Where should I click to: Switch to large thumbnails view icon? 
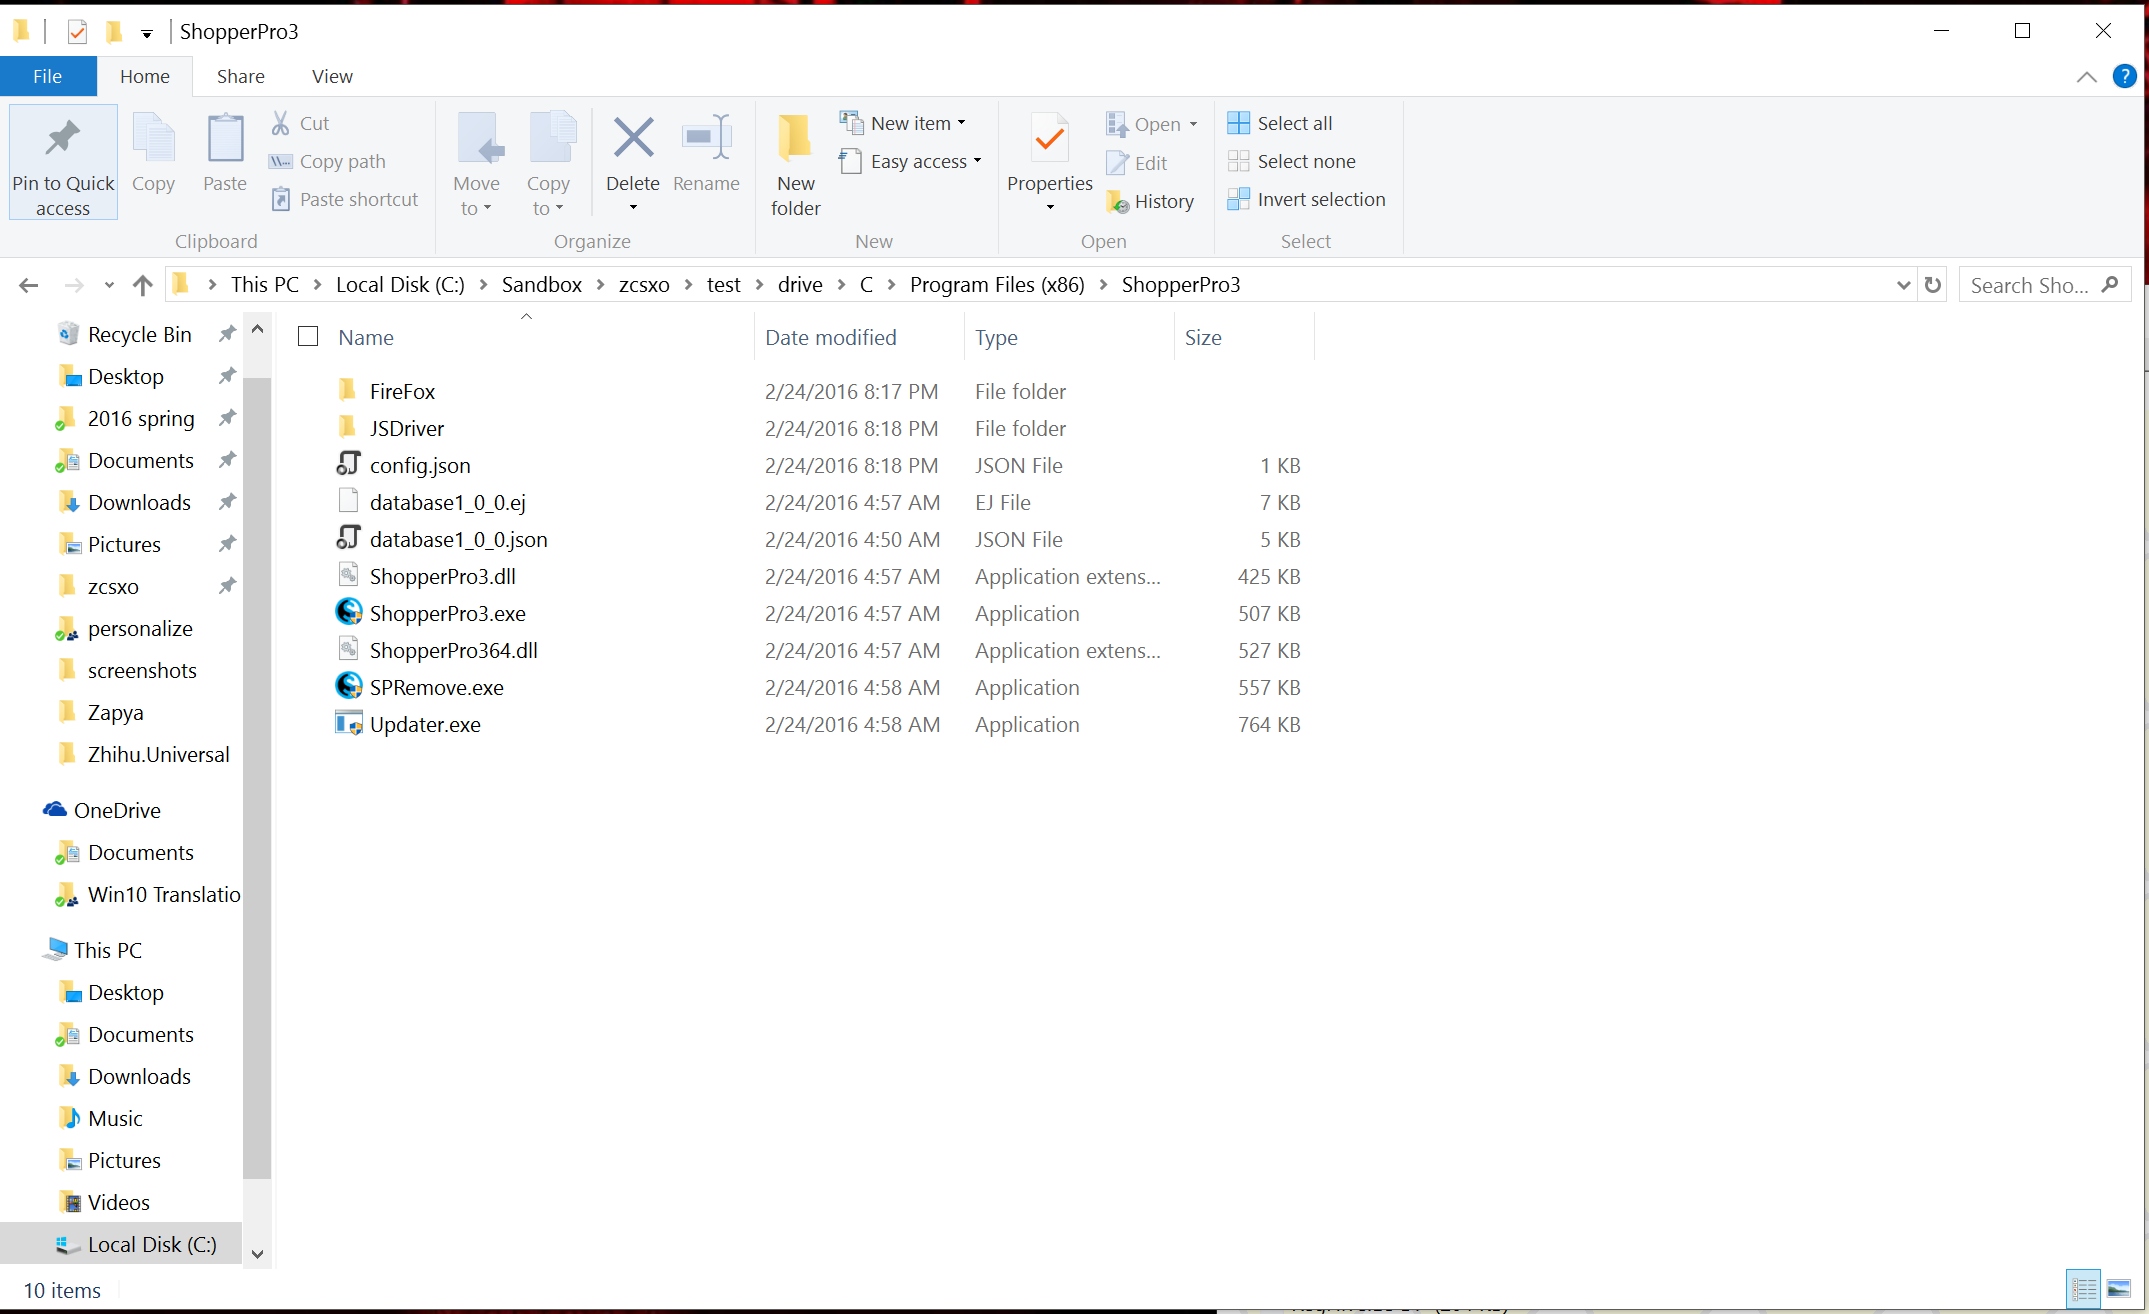coord(2119,1289)
